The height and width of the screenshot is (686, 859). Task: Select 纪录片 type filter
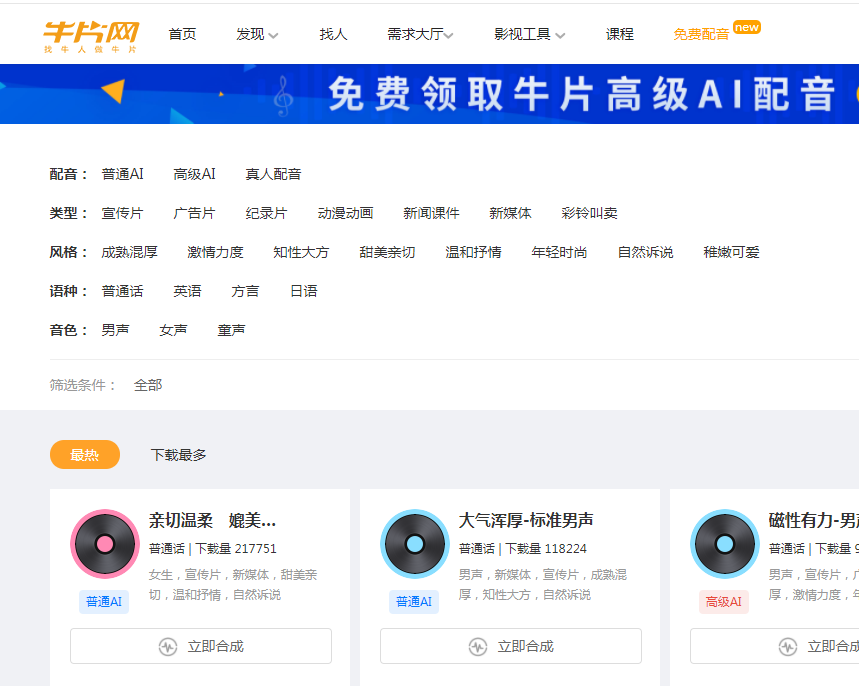(x=266, y=213)
